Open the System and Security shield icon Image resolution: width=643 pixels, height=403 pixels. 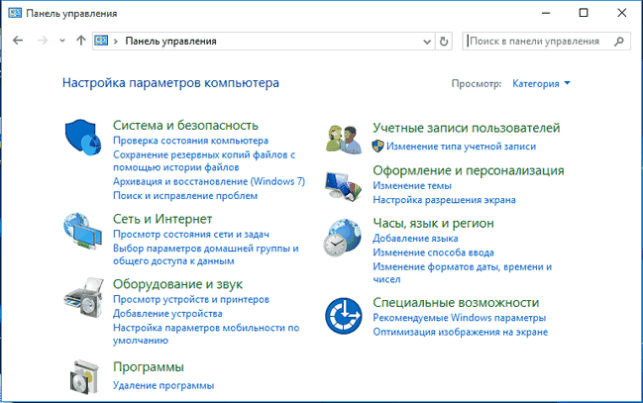coord(83,137)
